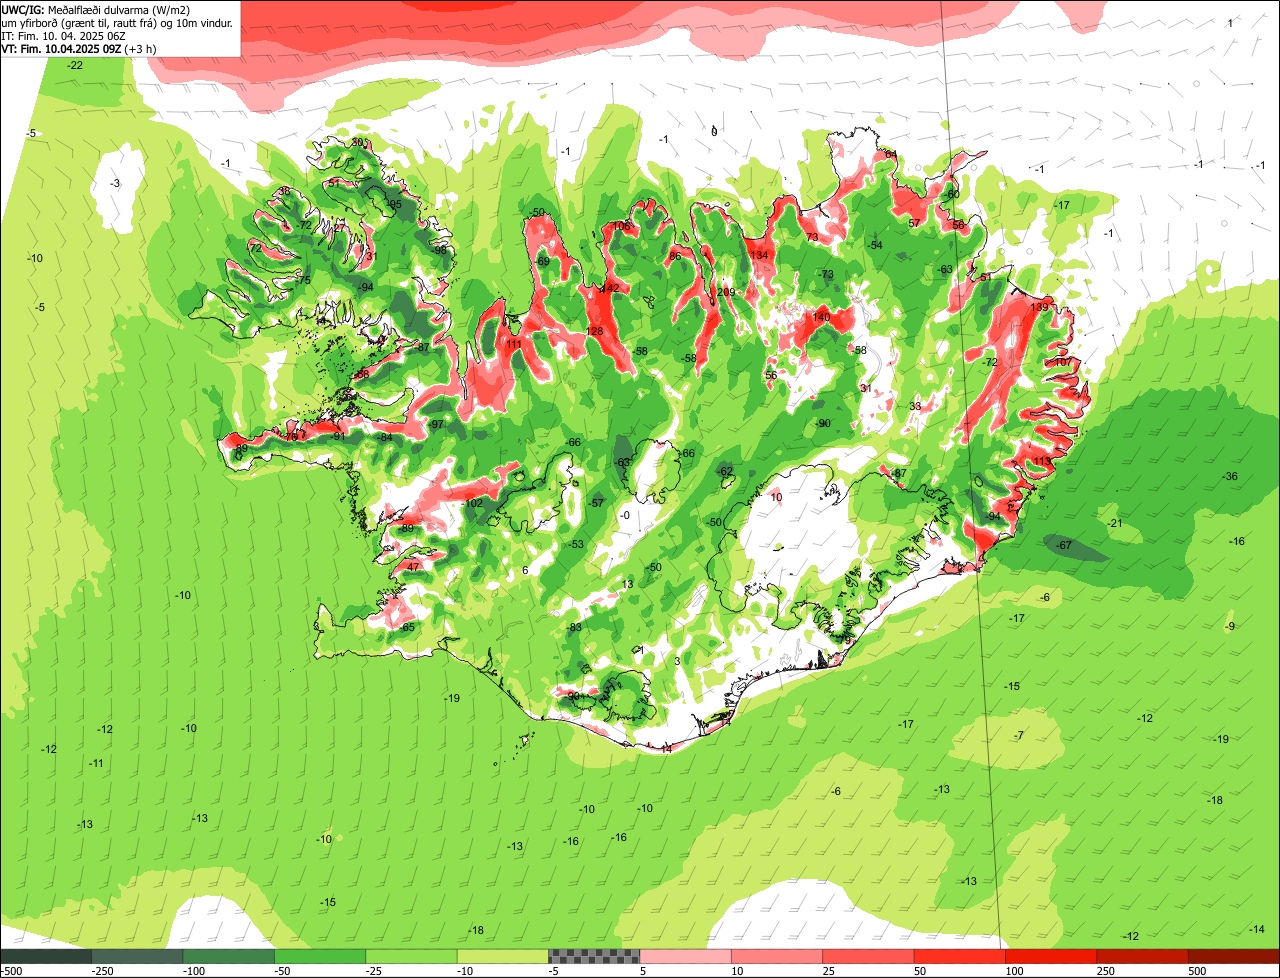Image resolution: width=1280 pixels, height=978 pixels.
Task: Select the '128' flux value label
Action: tap(595, 331)
